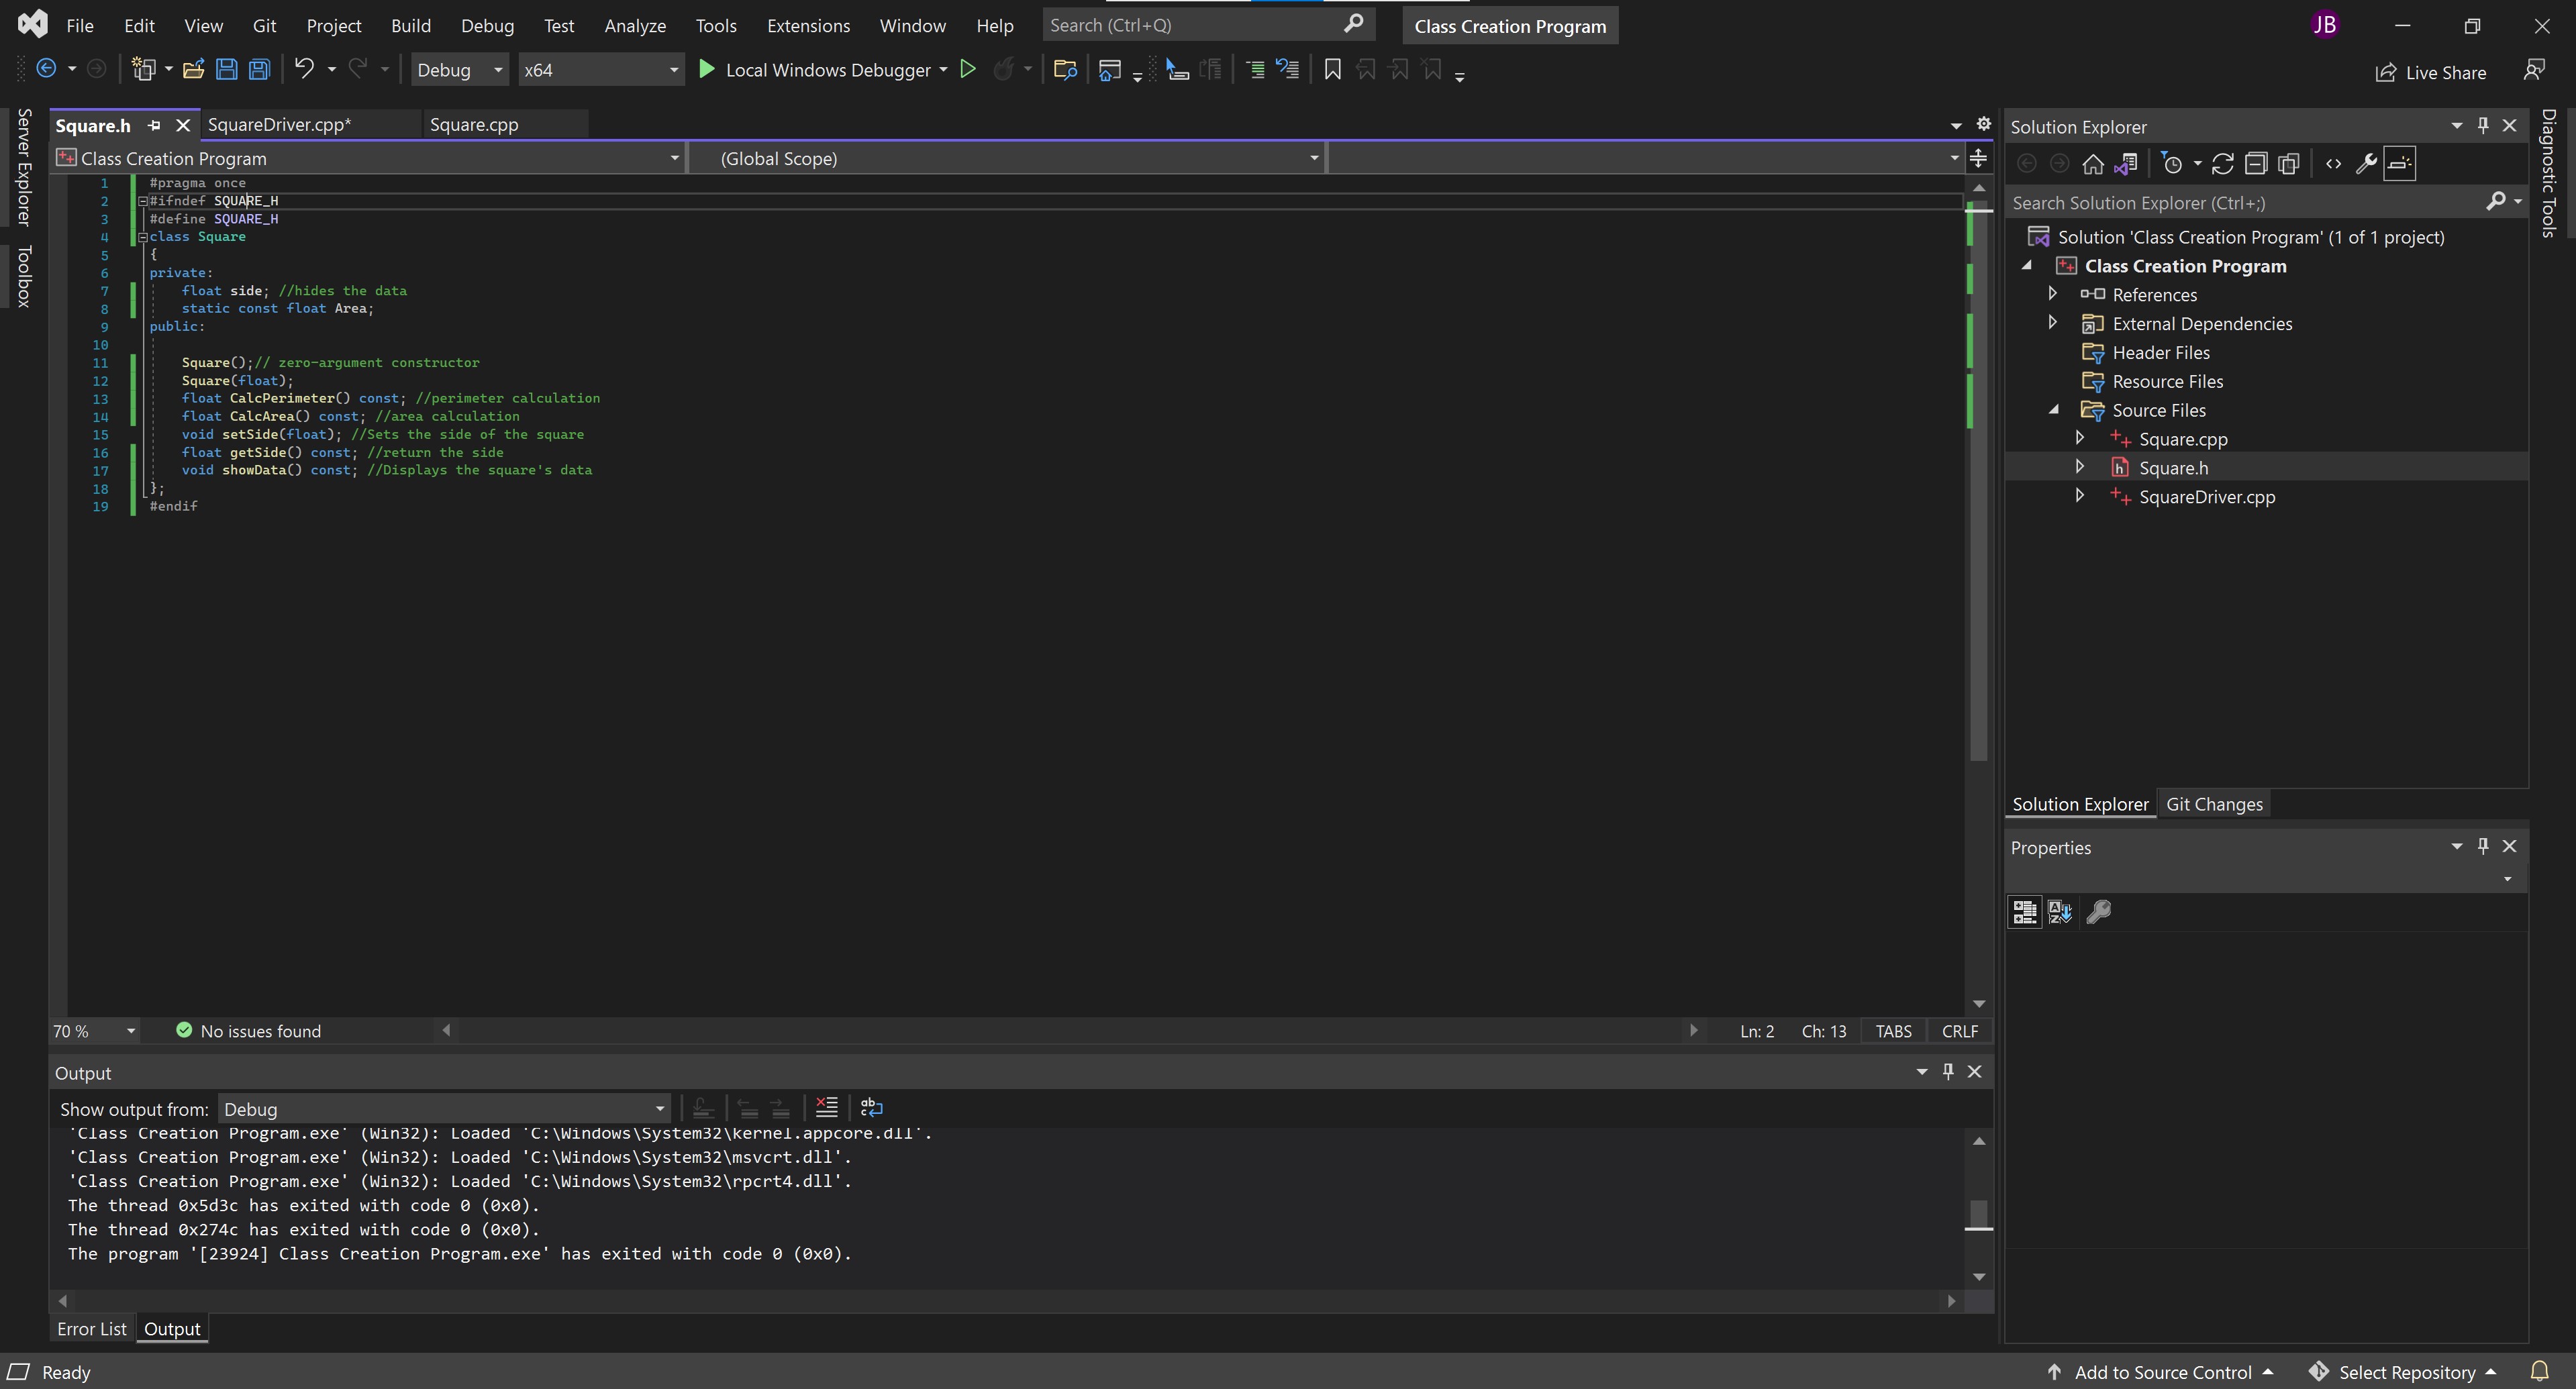Select the Alphabetical sort icon in Properties
This screenshot has height=1389, width=2576.
(x=2059, y=911)
